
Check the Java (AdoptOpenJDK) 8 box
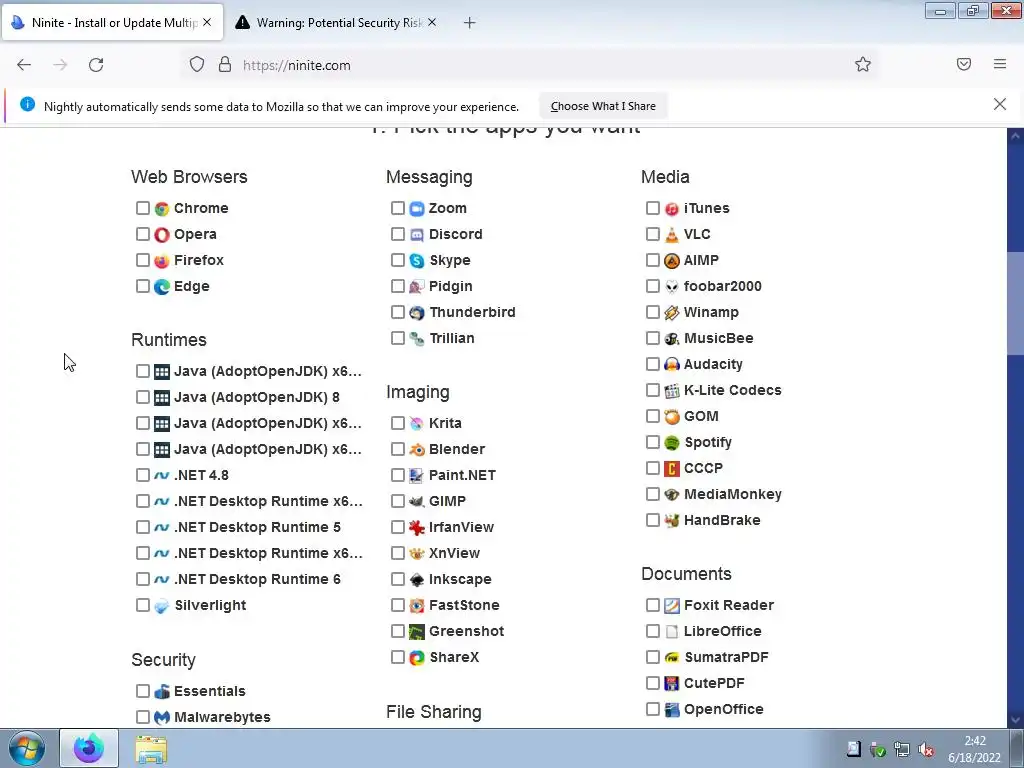coord(142,397)
